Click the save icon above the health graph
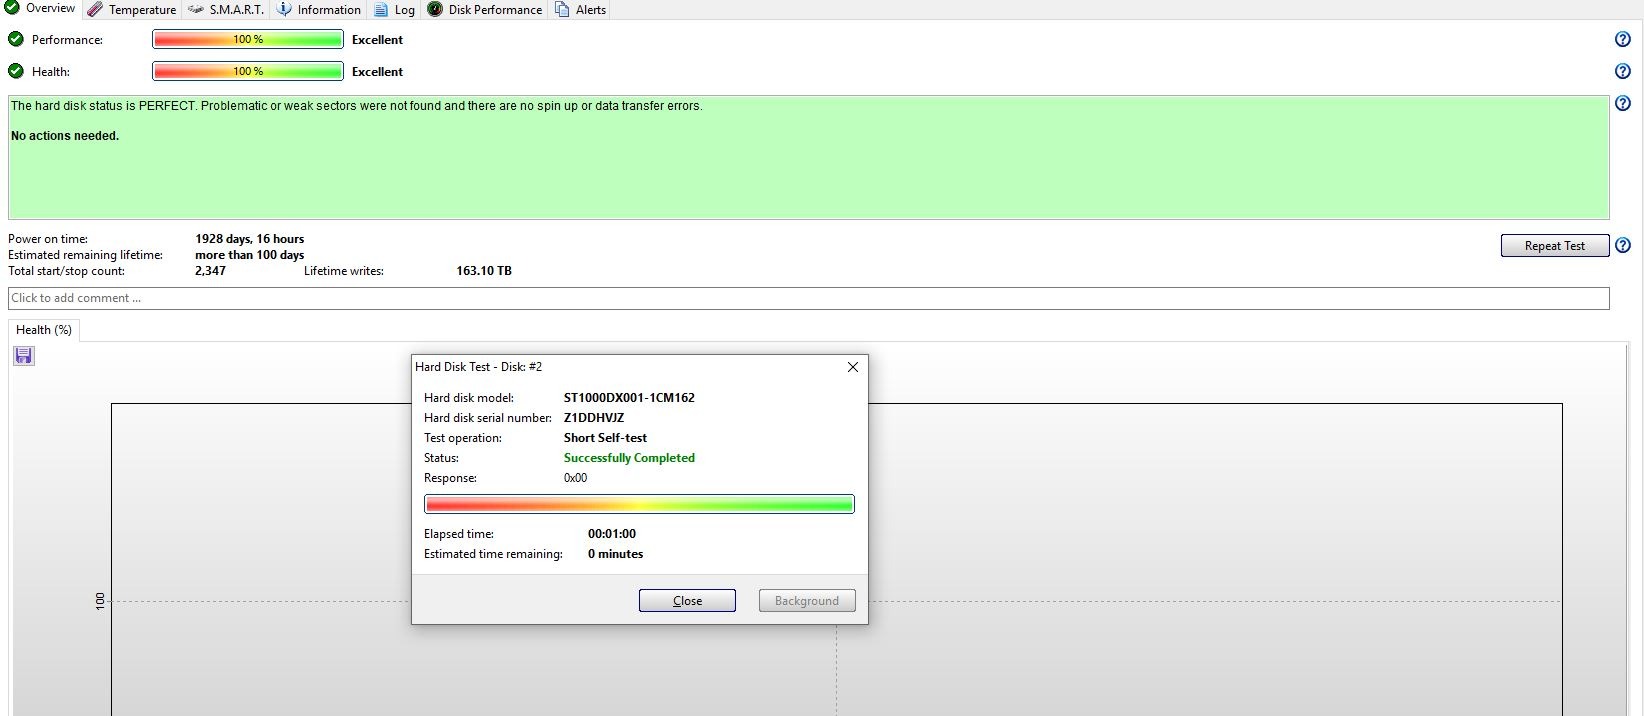Viewport: 1644px width, 716px height. [x=24, y=356]
